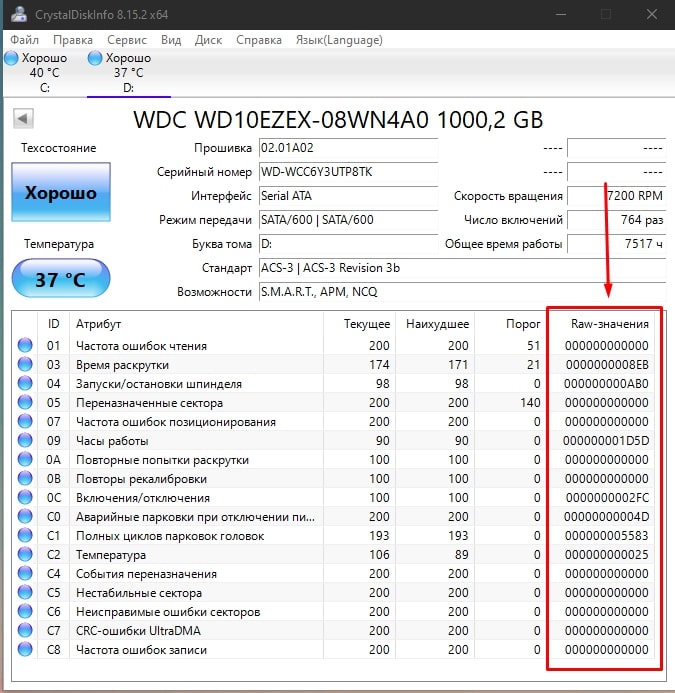Click the power-on count 764 раз field

(x=616, y=220)
